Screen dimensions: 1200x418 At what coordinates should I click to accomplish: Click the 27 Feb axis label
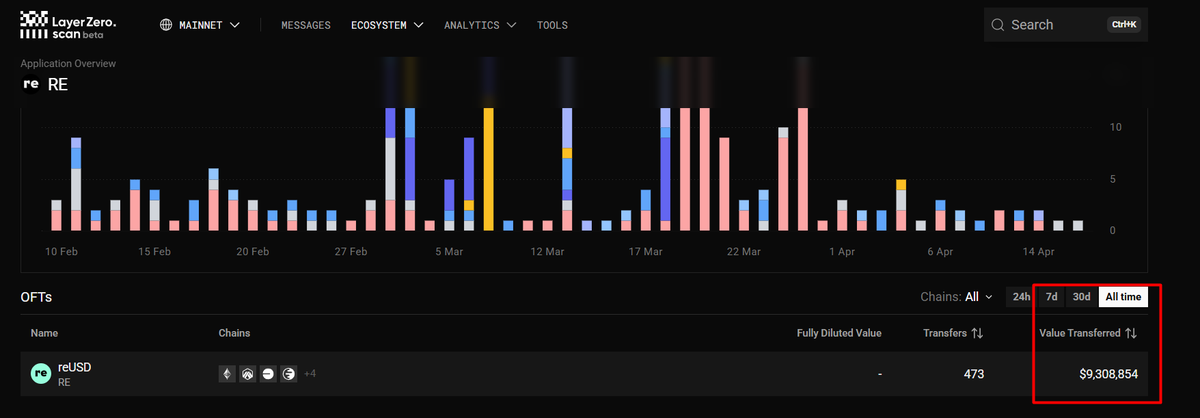coord(351,252)
